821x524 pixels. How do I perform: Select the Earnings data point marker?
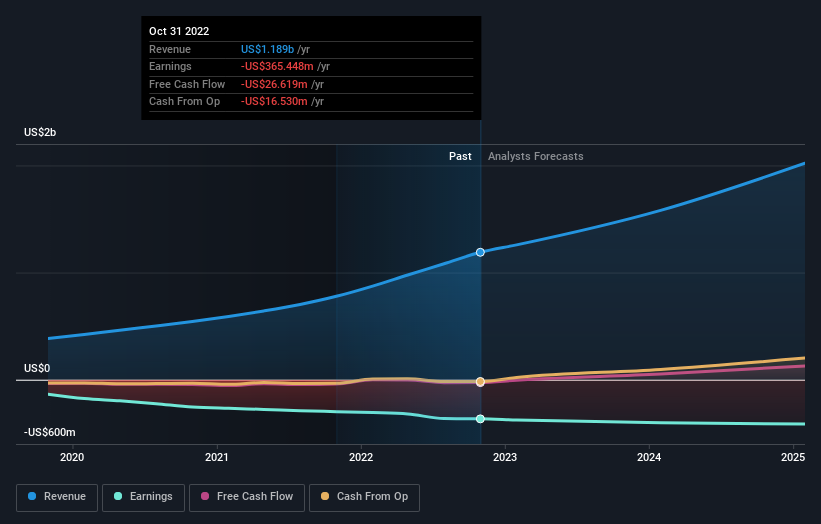(480, 419)
